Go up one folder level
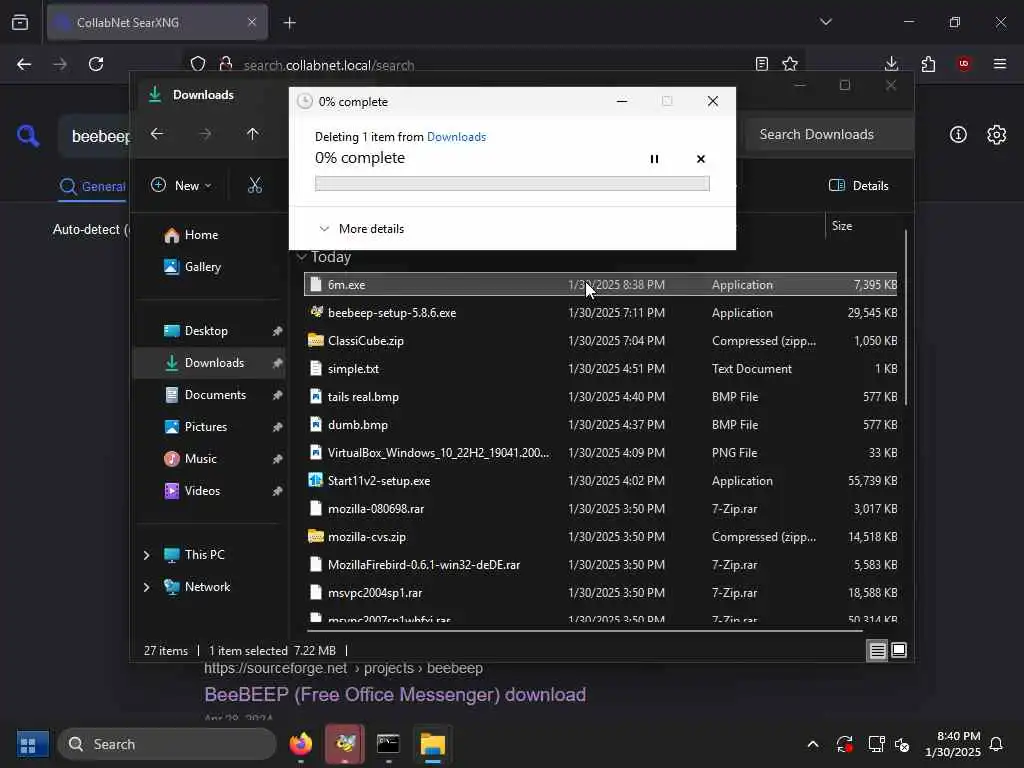The width and height of the screenshot is (1024, 768). click(x=253, y=134)
